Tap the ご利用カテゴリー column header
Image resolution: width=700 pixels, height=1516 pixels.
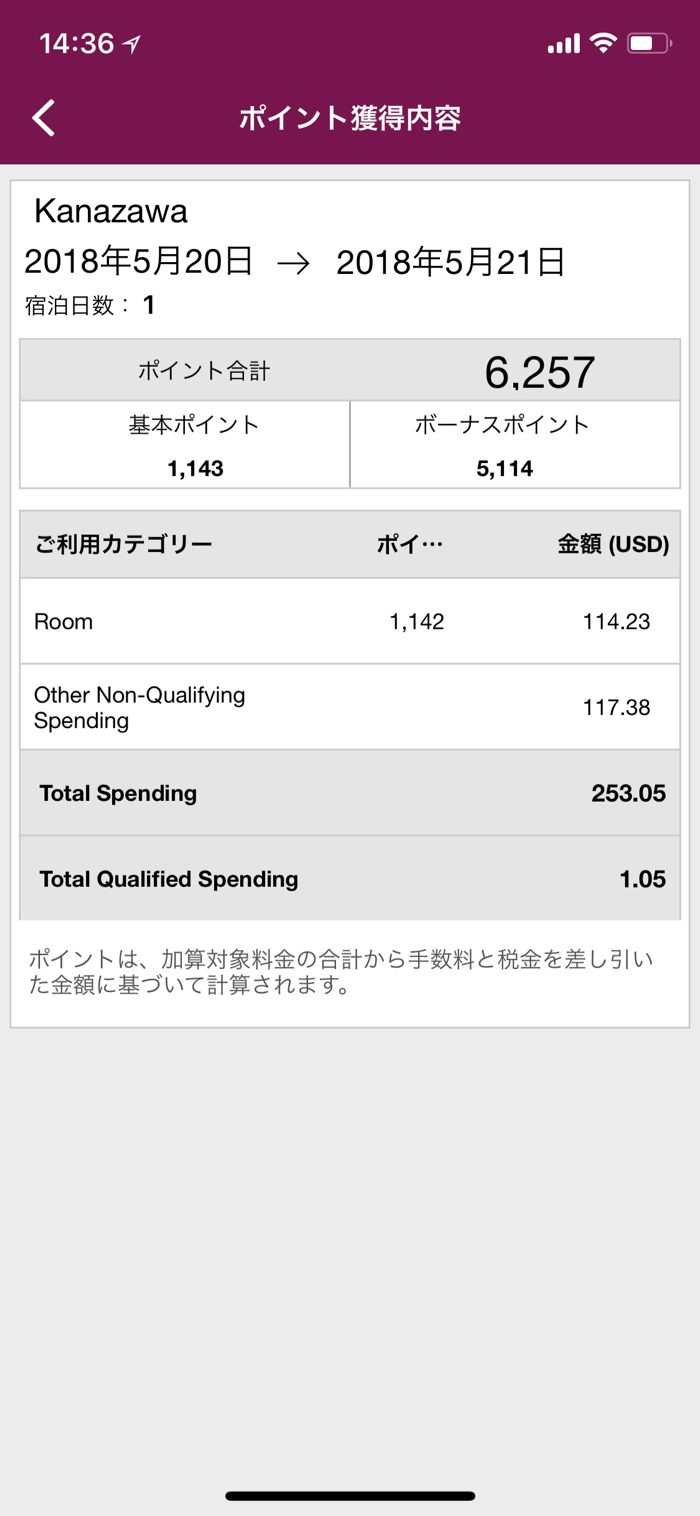click(123, 545)
